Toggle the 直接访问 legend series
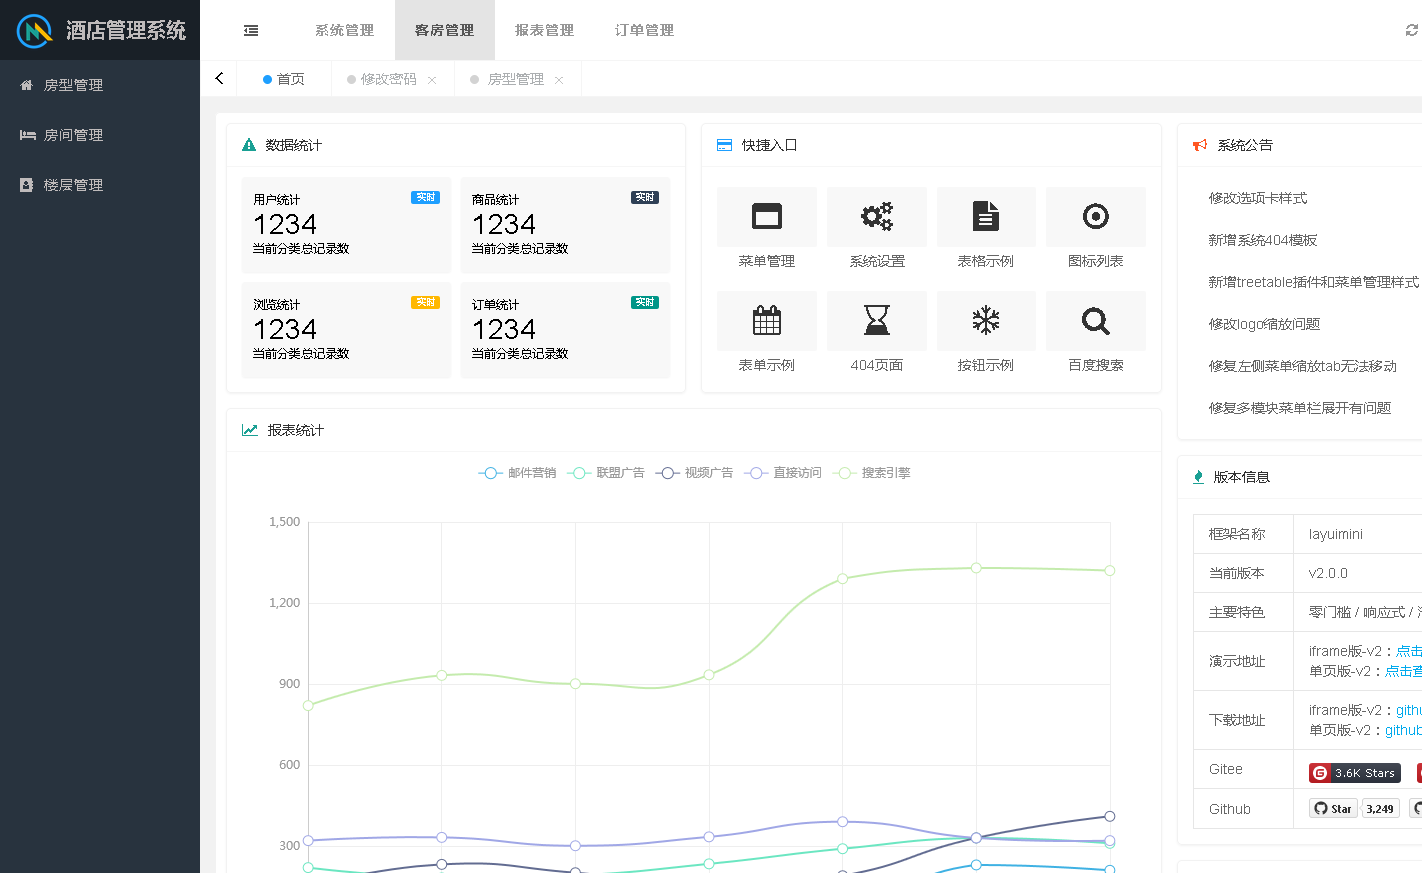Viewport: 1422px width, 873px height. point(783,473)
